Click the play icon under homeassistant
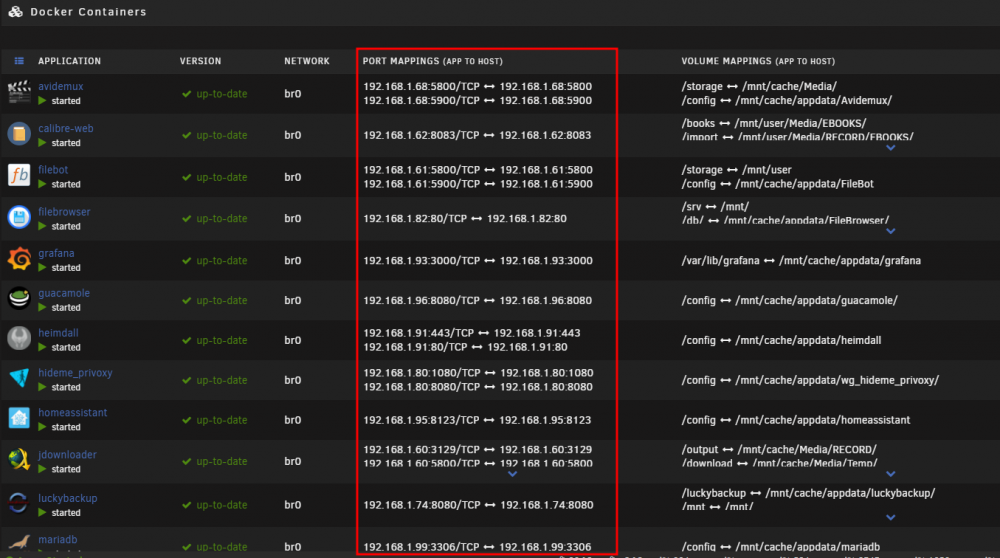 (x=42, y=427)
